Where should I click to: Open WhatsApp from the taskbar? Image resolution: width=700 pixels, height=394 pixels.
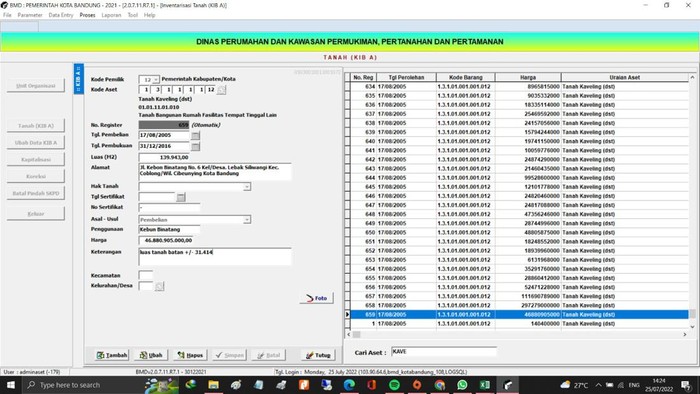462,385
